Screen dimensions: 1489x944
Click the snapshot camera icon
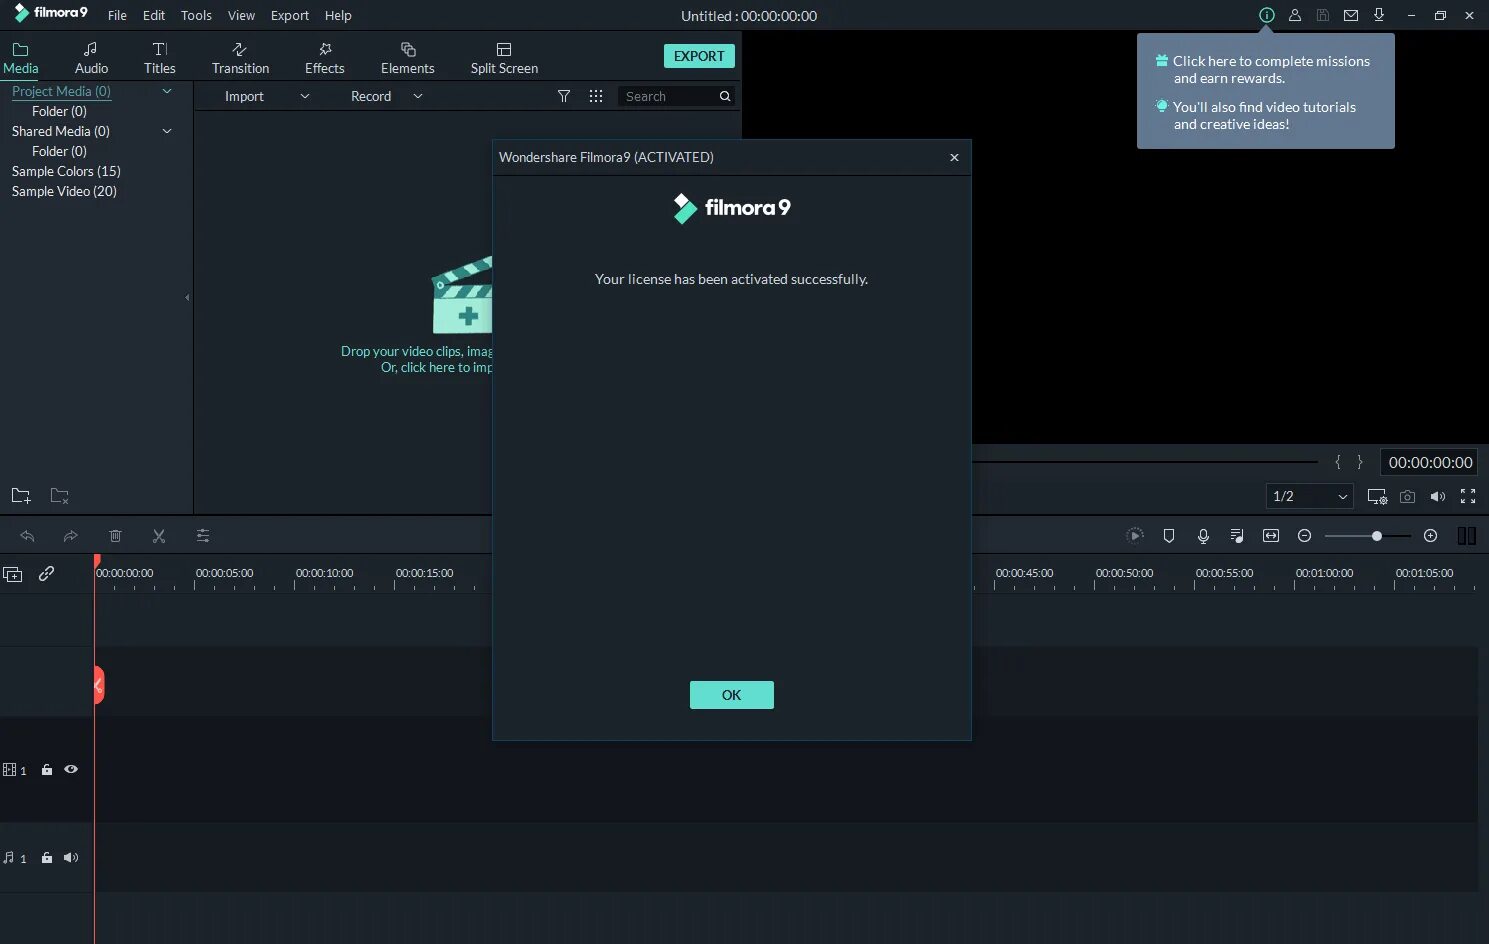click(x=1407, y=496)
